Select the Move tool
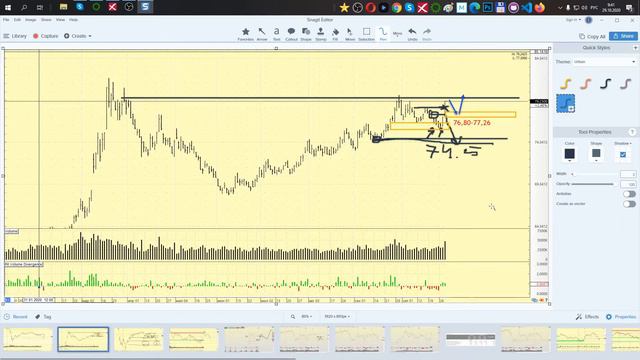Image resolution: width=640 pixels, height=360 pixels. (350, 34)
